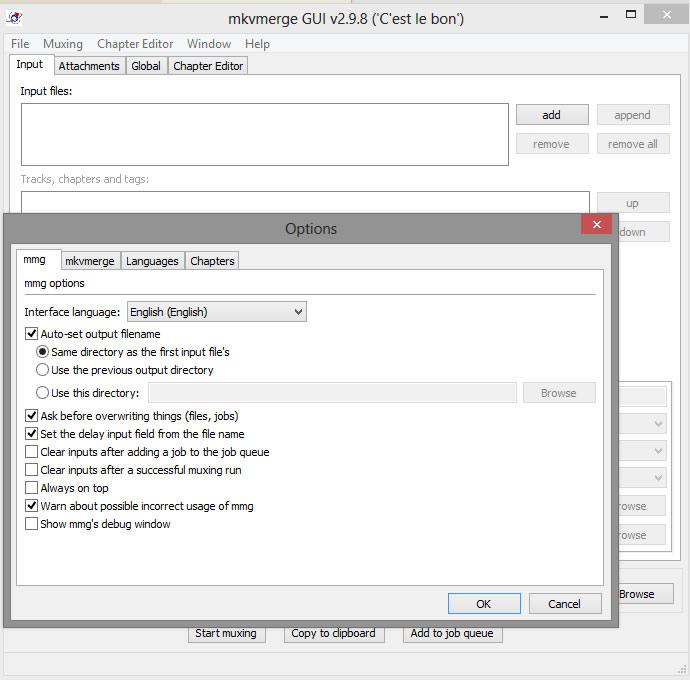Open the Window menu
Screen dimensions: 690x680
pos(209,44)
